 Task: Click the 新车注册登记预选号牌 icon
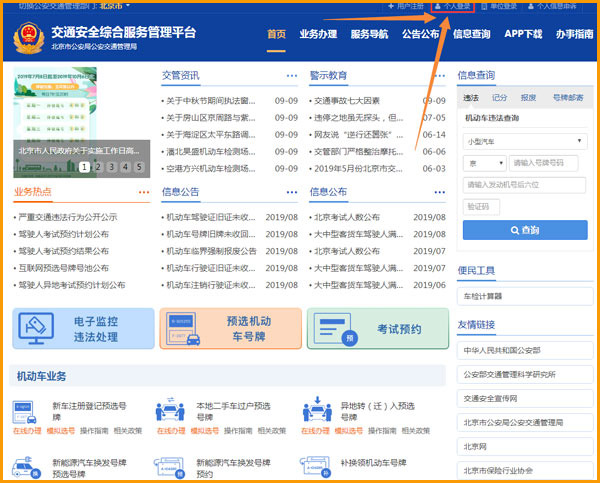25,412
